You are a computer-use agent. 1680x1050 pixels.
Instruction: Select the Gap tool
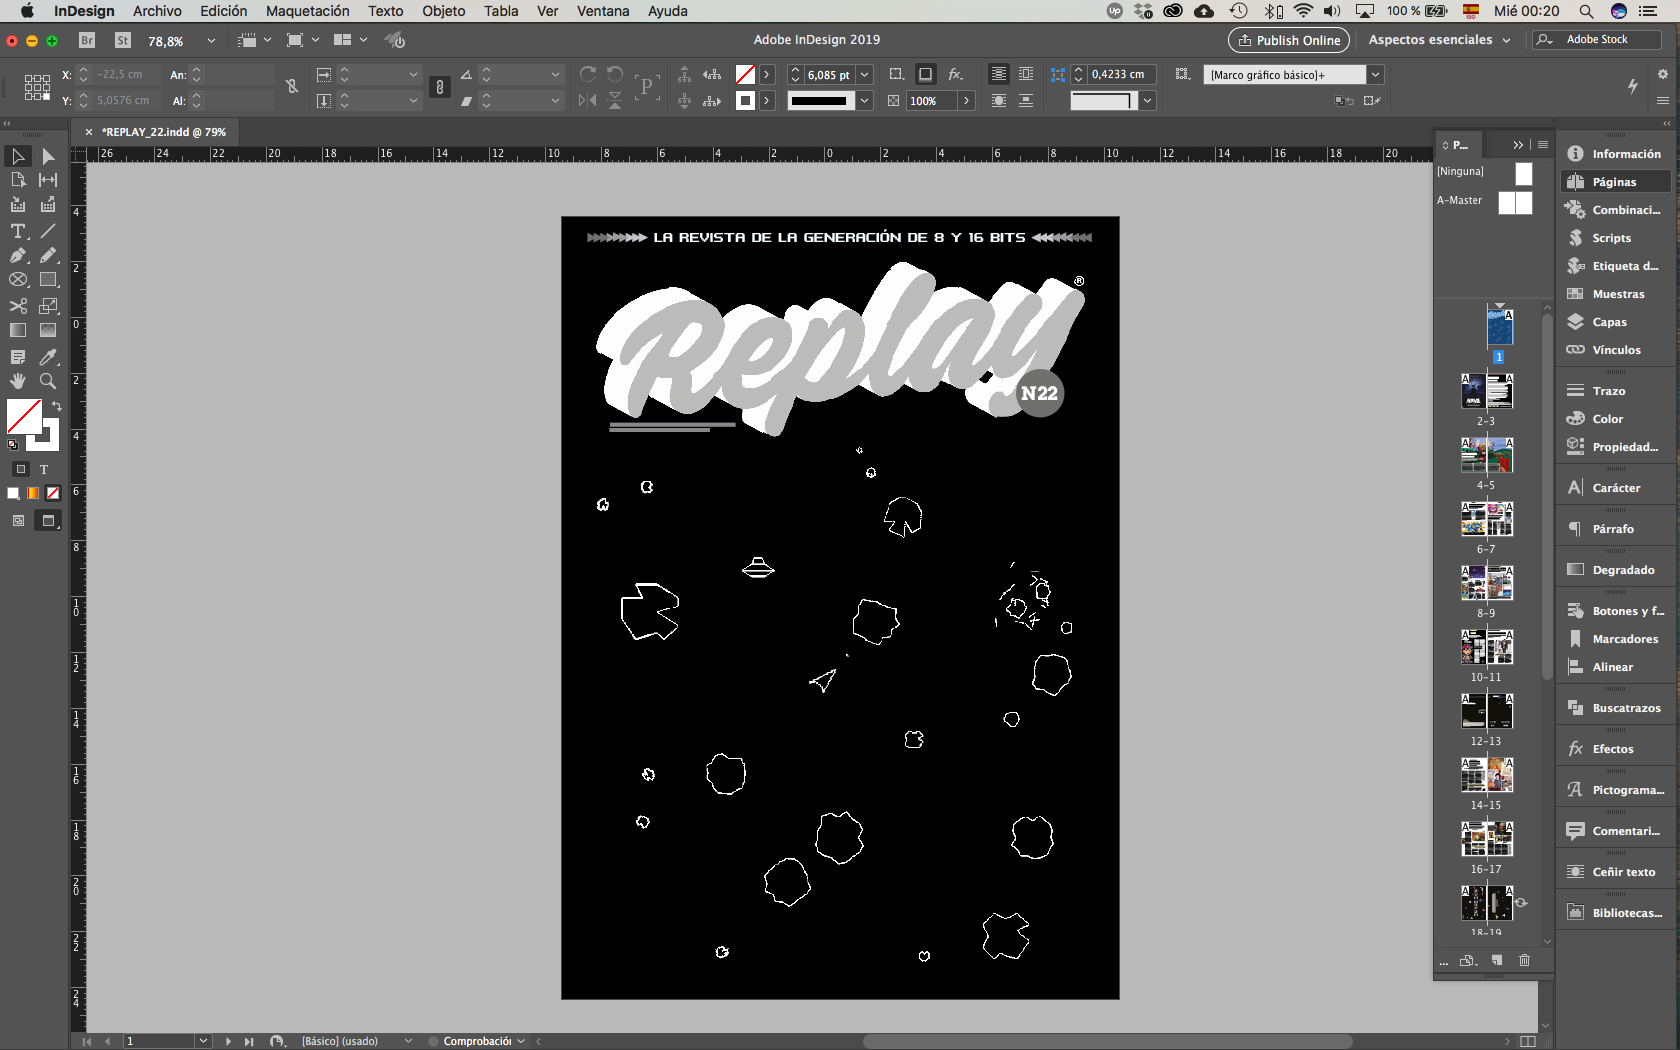click(48, 180)
